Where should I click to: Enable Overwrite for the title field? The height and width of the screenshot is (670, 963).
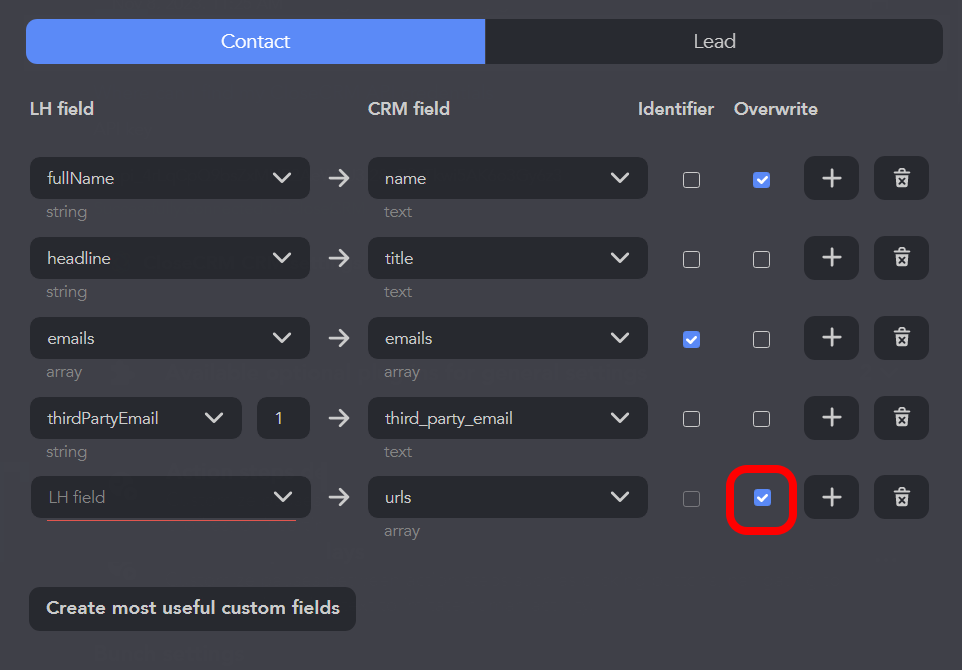click(761, 260)
